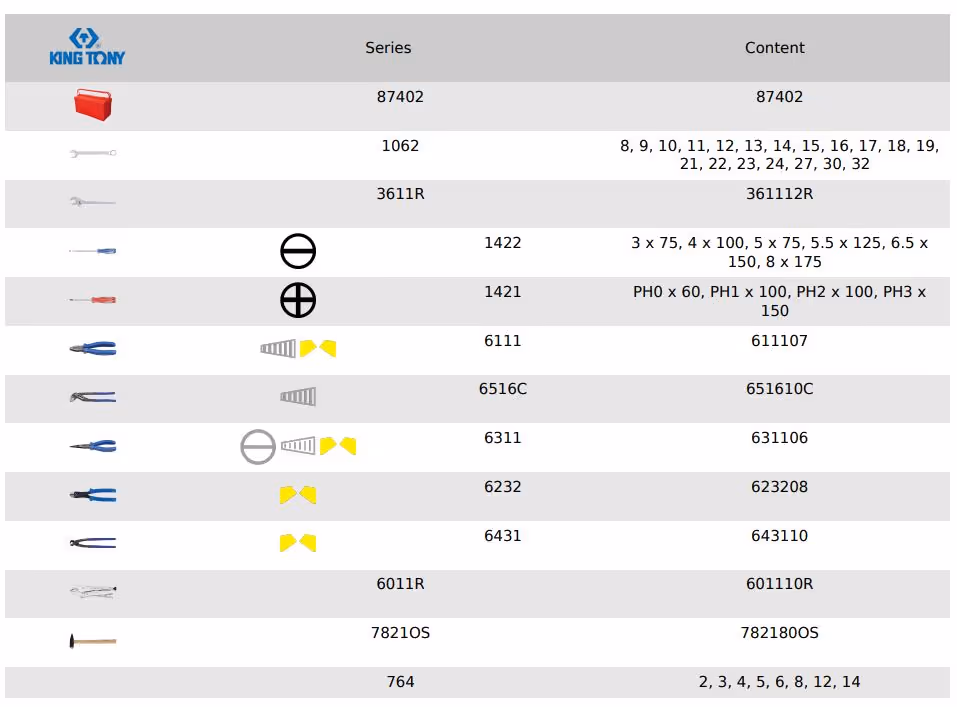This screenshot has height=707, width=957.
Task: Click the long nose pliers icon
Action: [93, 446]
